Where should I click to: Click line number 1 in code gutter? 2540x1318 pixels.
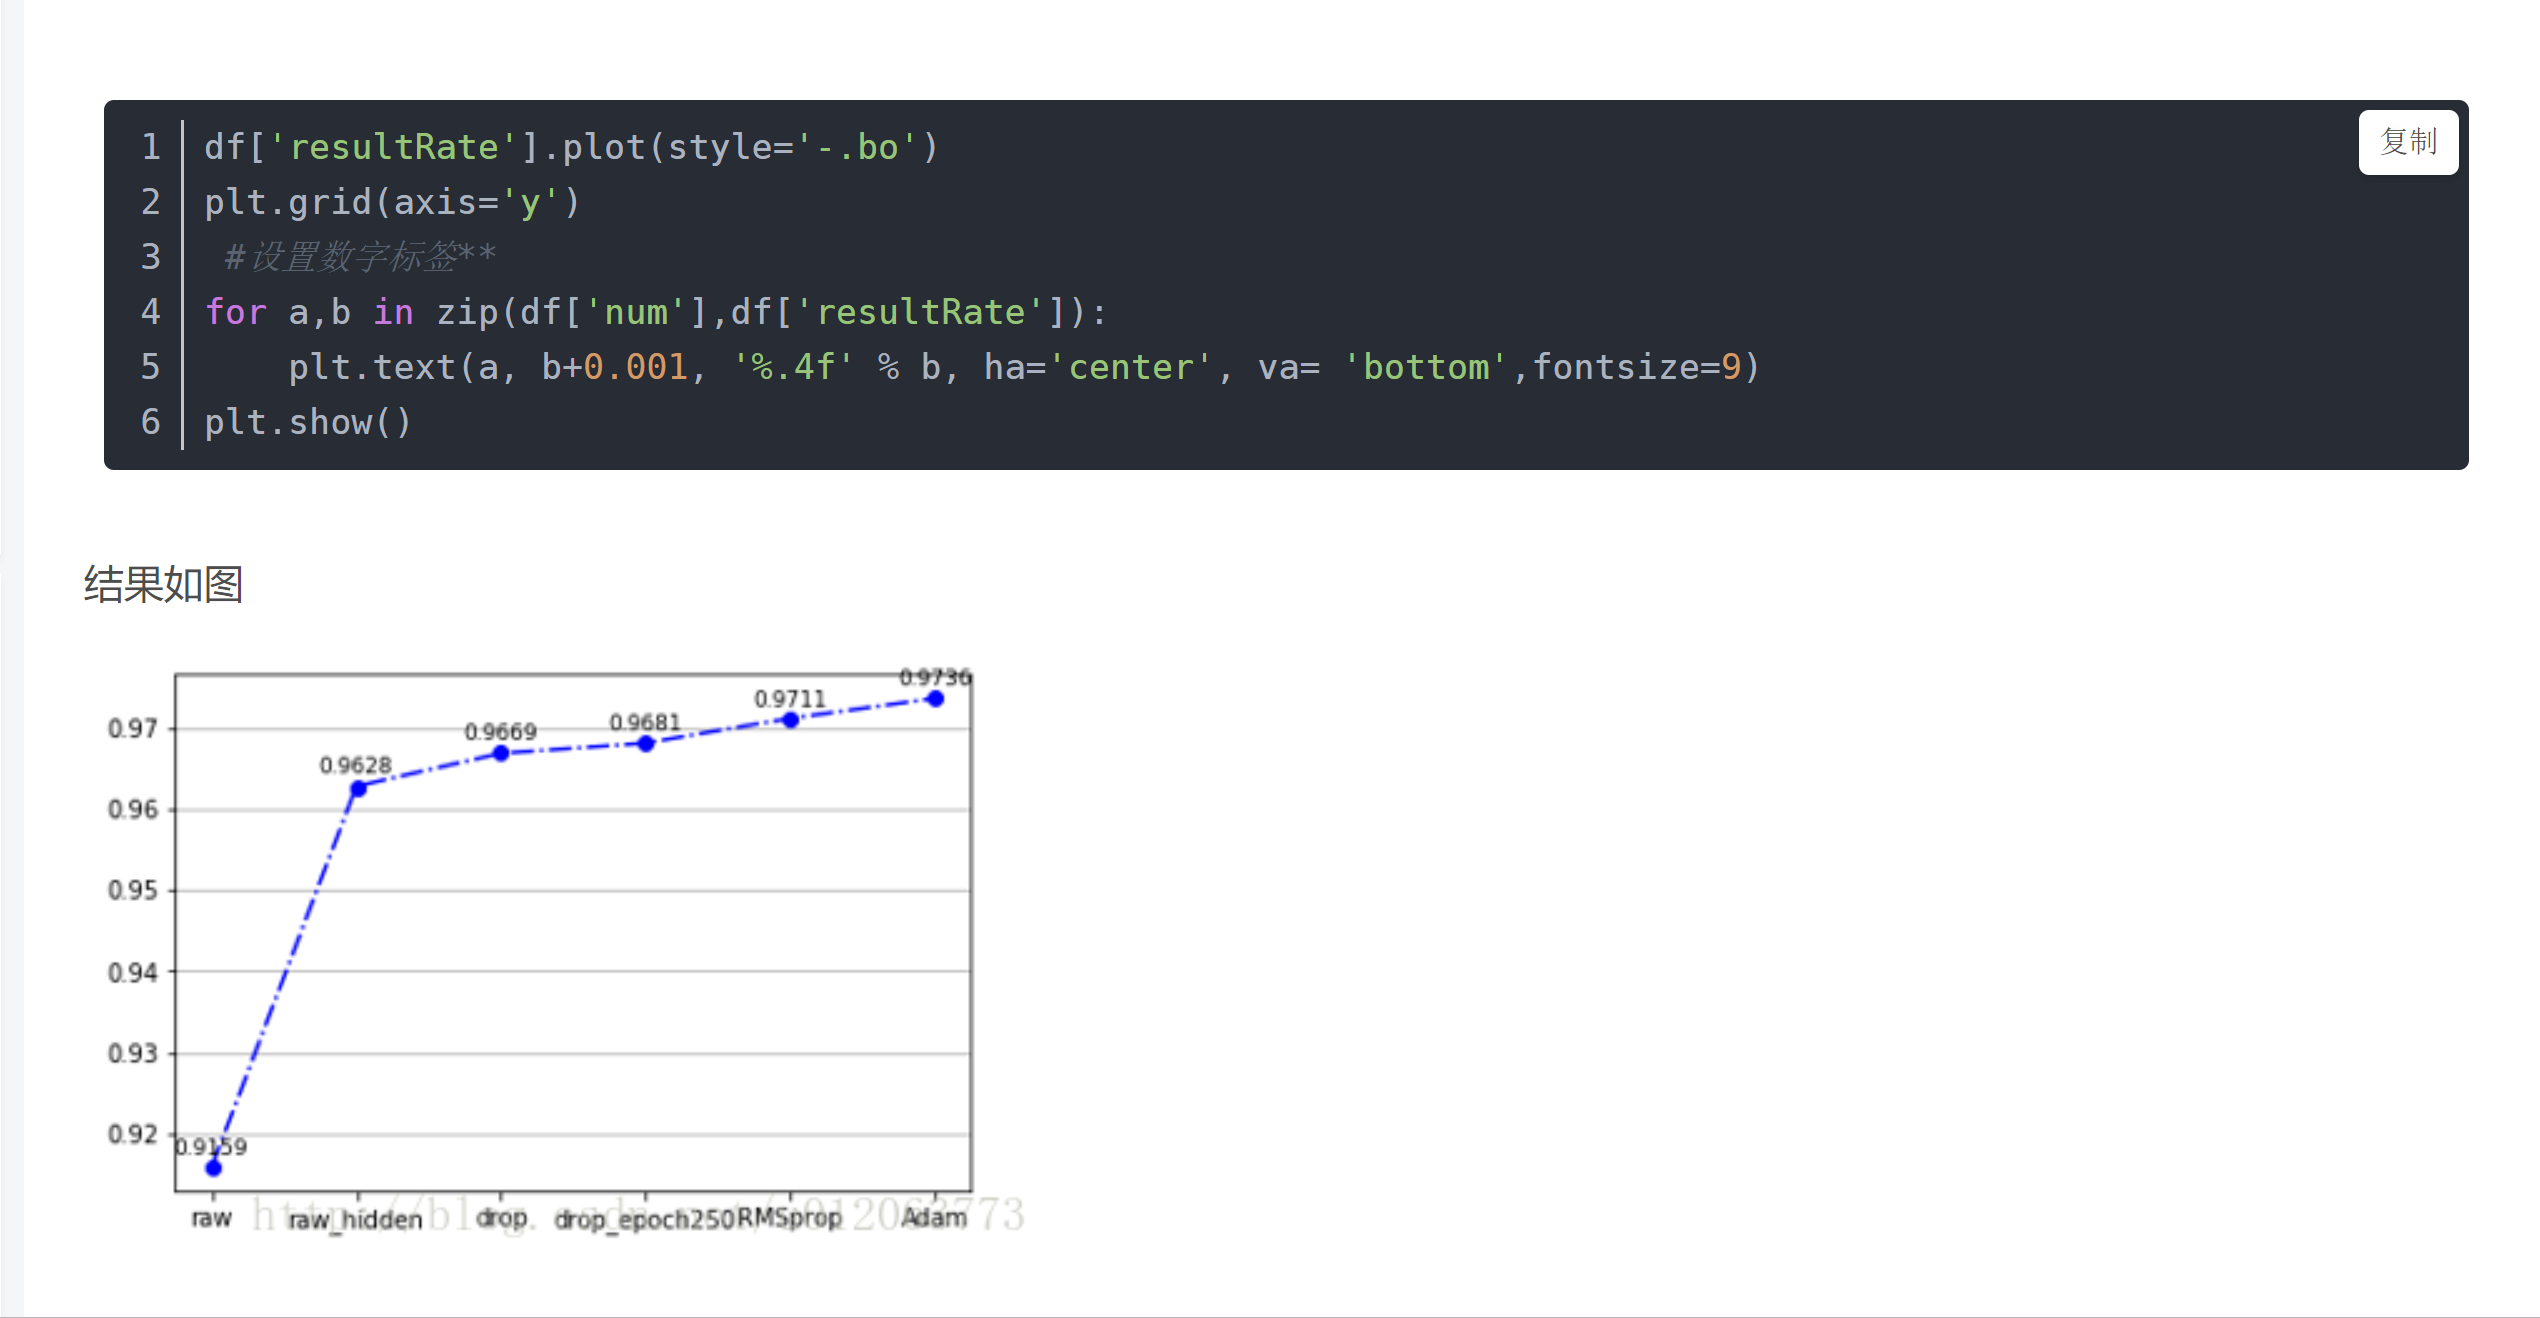pyautogui.click(x=150, y=147)
